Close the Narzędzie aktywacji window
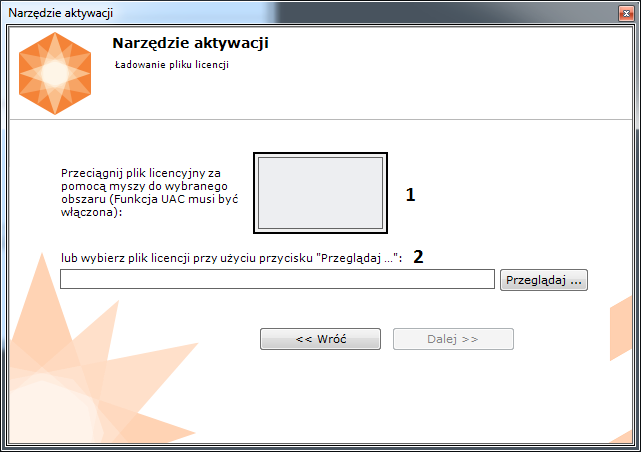The height and width of the screenshot is (452, 641). (626, 13)
